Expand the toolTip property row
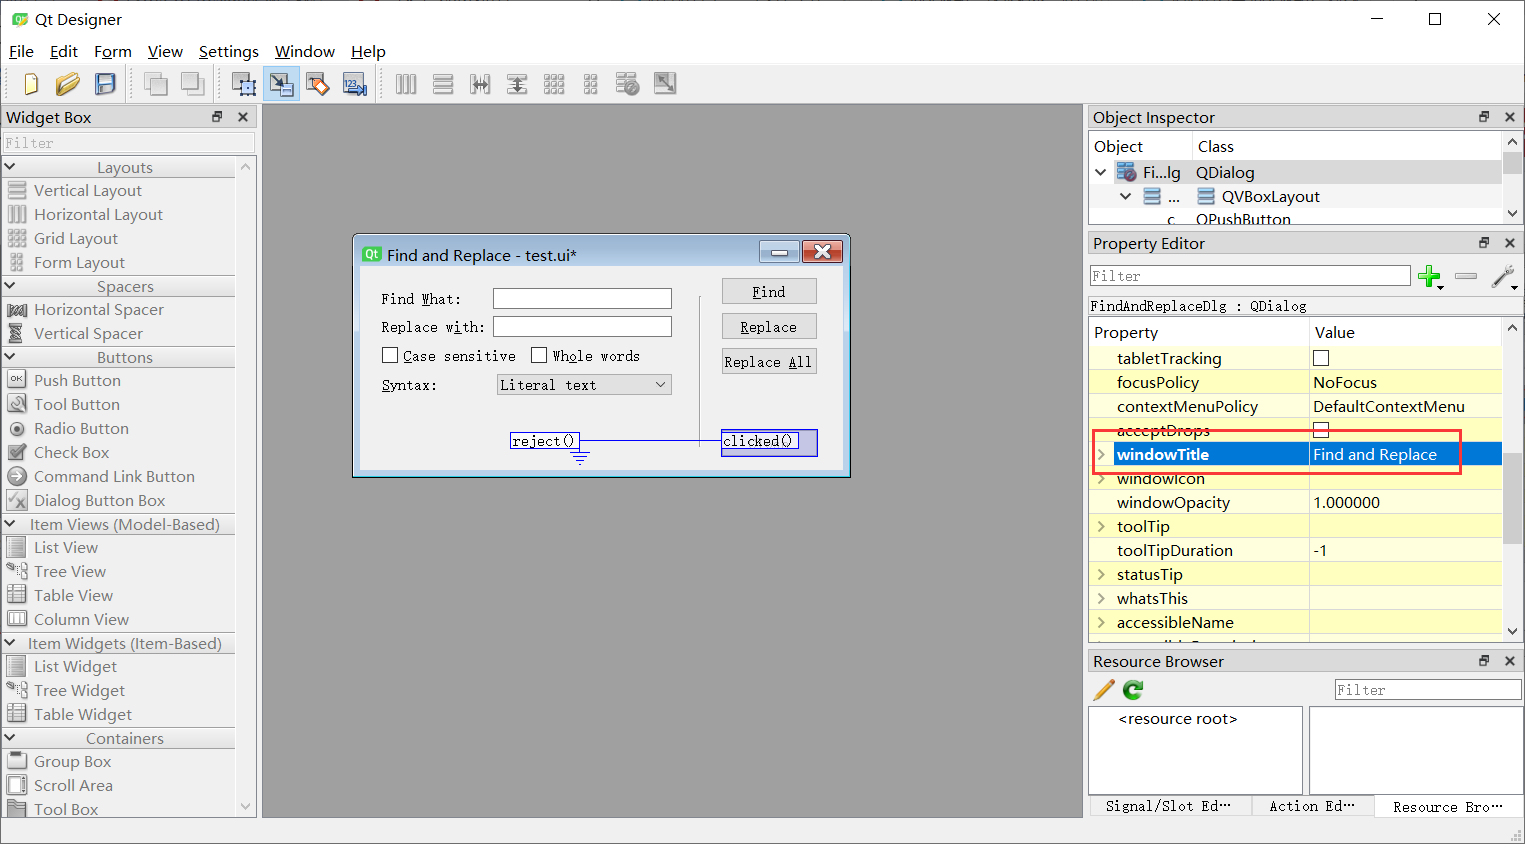This screenshot has height=844, width=1525. click(x=1101, y=526)
